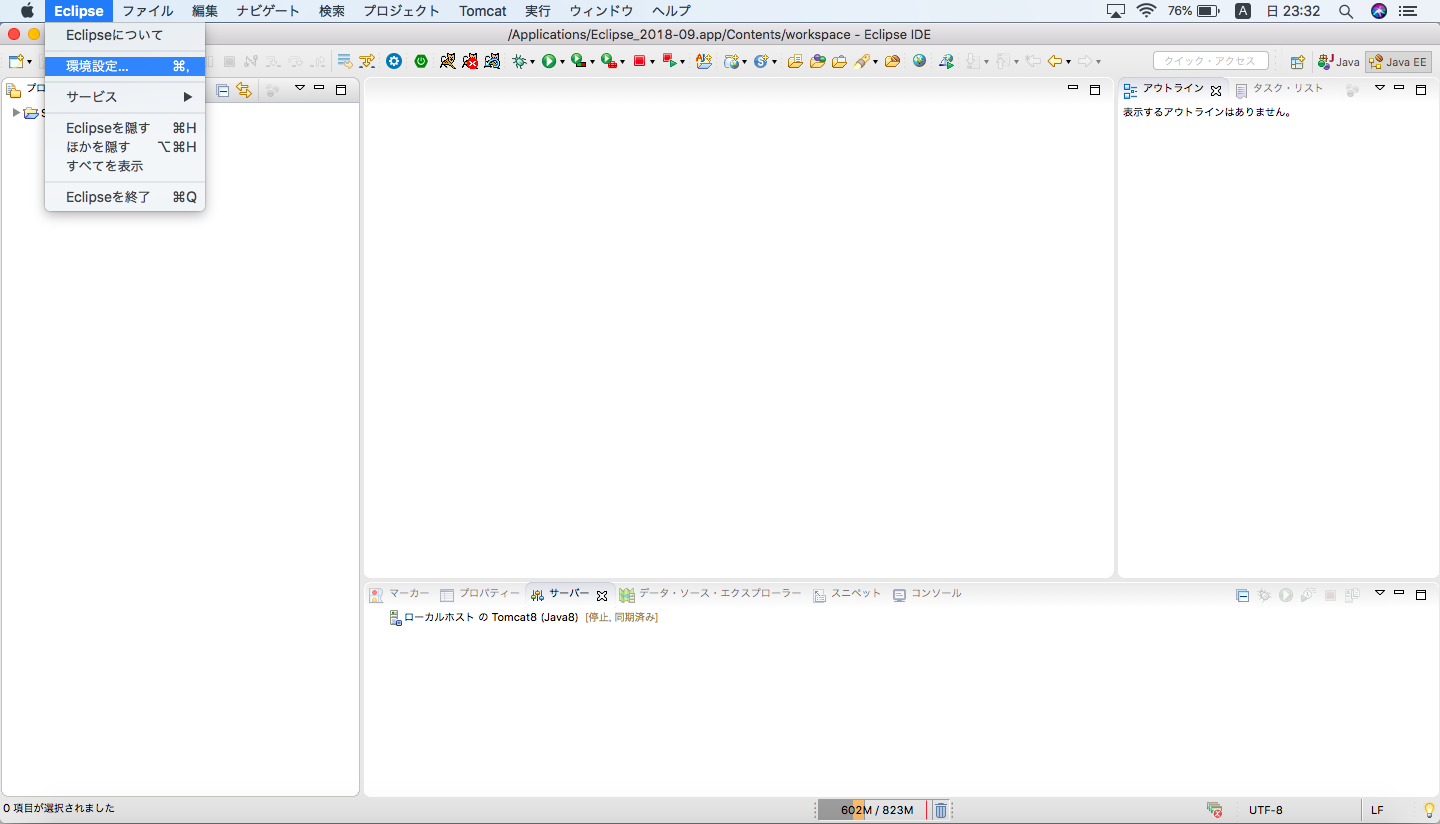Open the Wi-Fi menu bar icon
This screenshot has height=824, width=1440.
click(x=1146, y=11)
